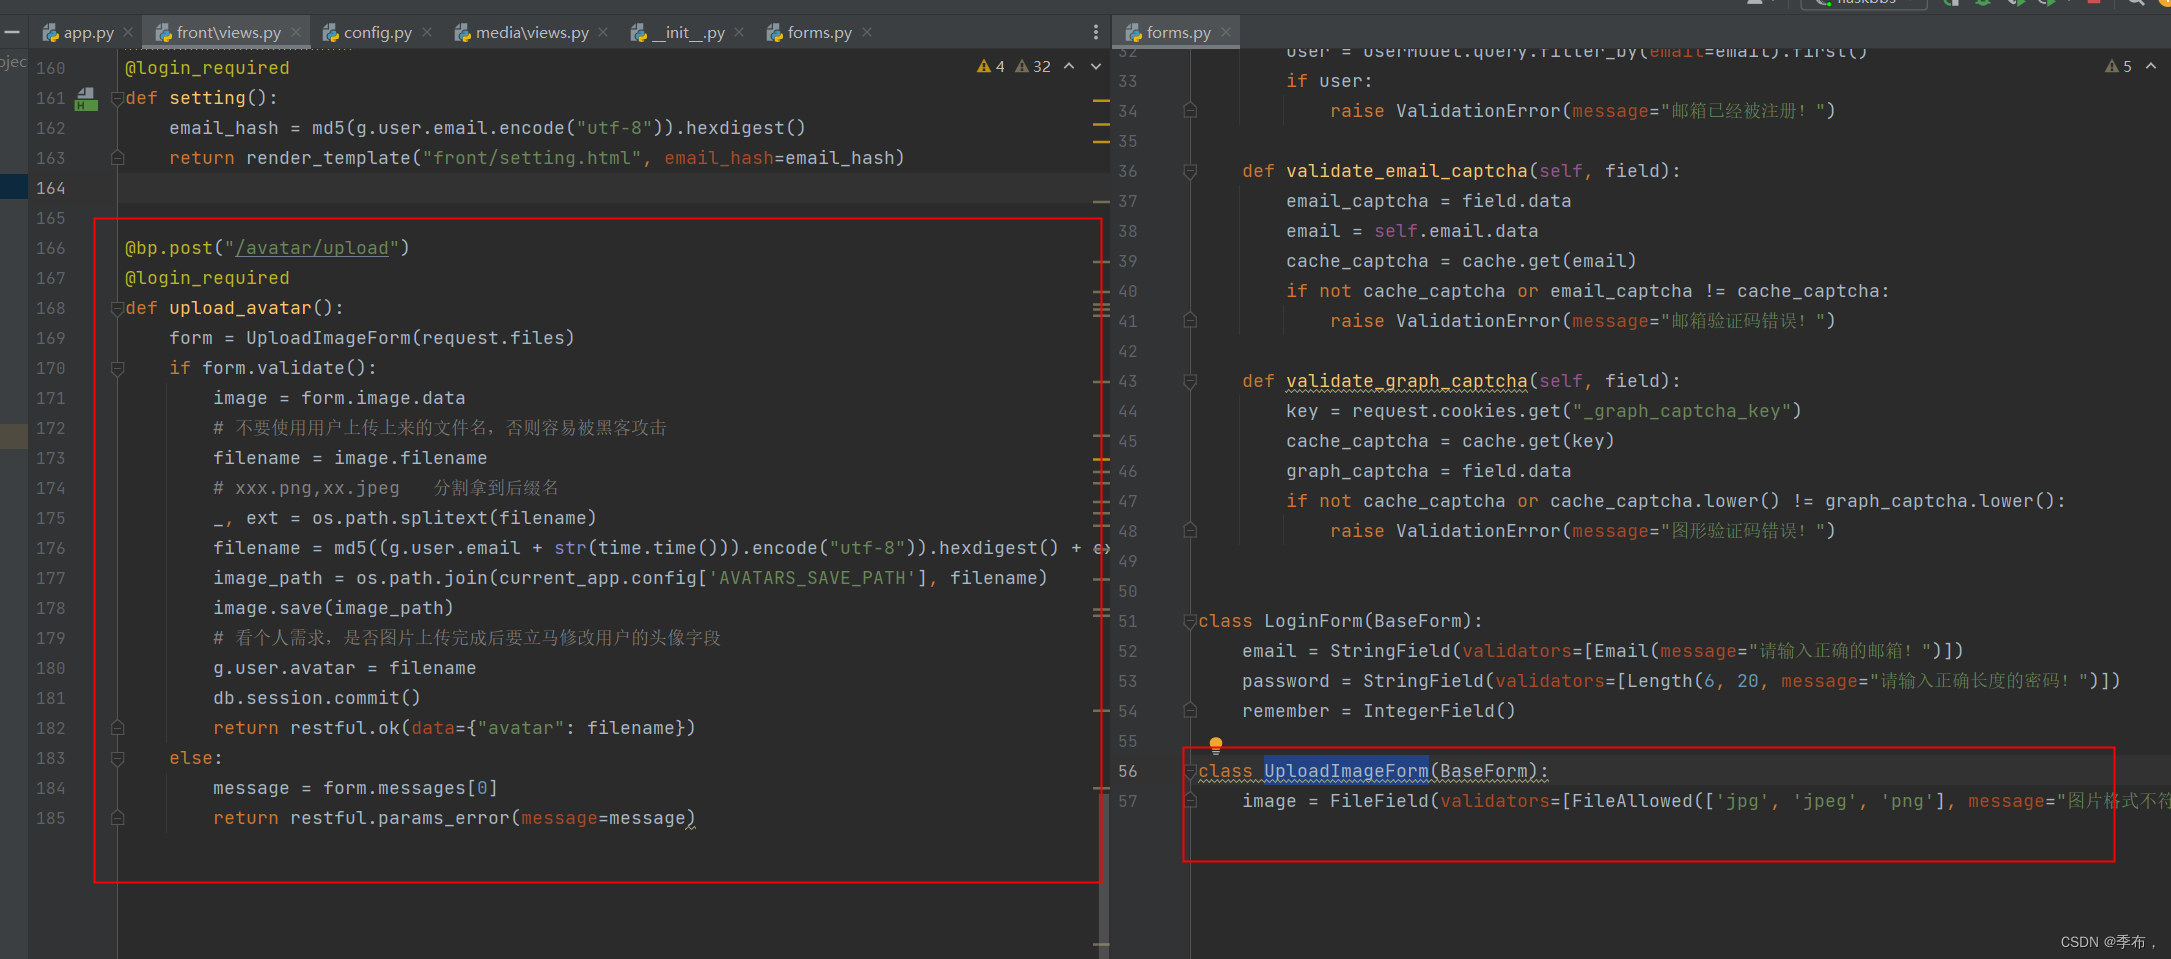The height and width of the screenshot is (959, 2171).
Task: Open the config.py tab
Action: click(x=367, y=33)
